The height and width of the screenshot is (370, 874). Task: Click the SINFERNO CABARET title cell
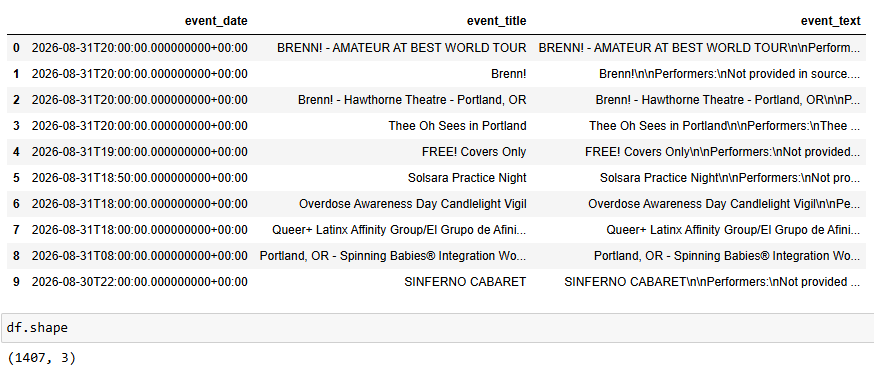click(465, 282)
